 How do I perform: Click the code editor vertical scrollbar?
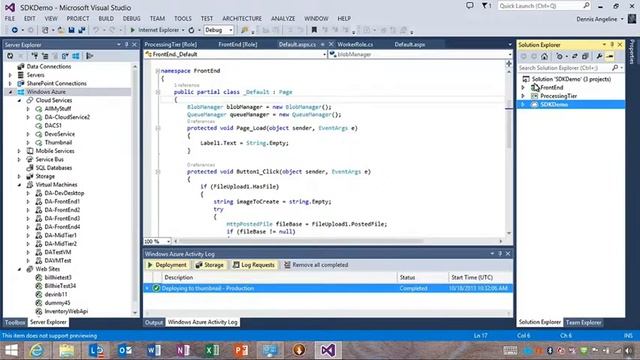(x=509, y=151)
